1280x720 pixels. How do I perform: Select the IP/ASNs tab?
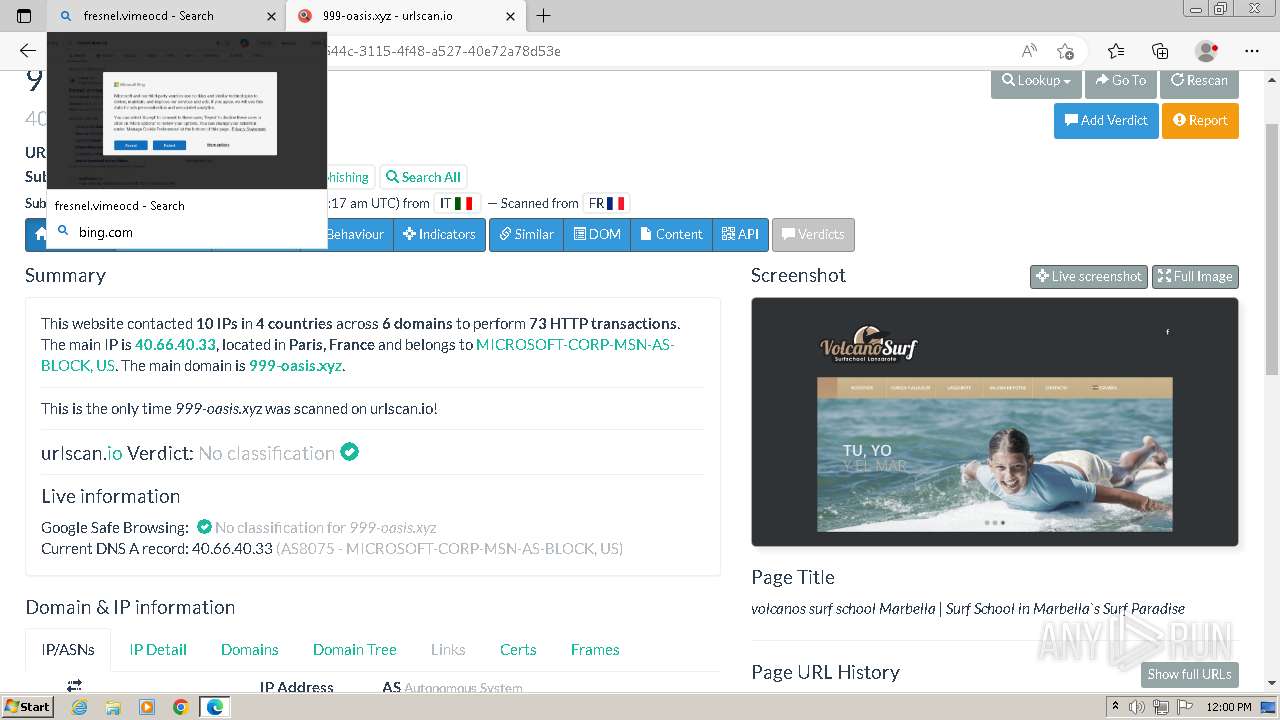click(68, 649)
